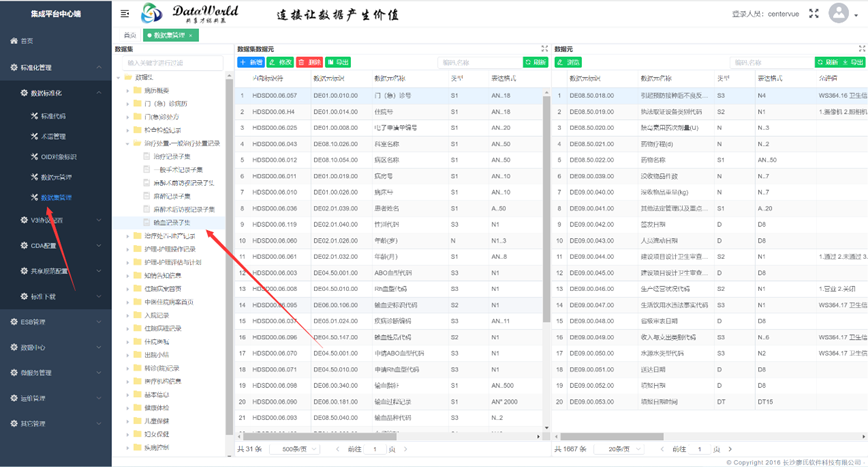Click the gear icon beside 其它管理
This screenshot has height=467, width=868.
(x=14, y=423)
